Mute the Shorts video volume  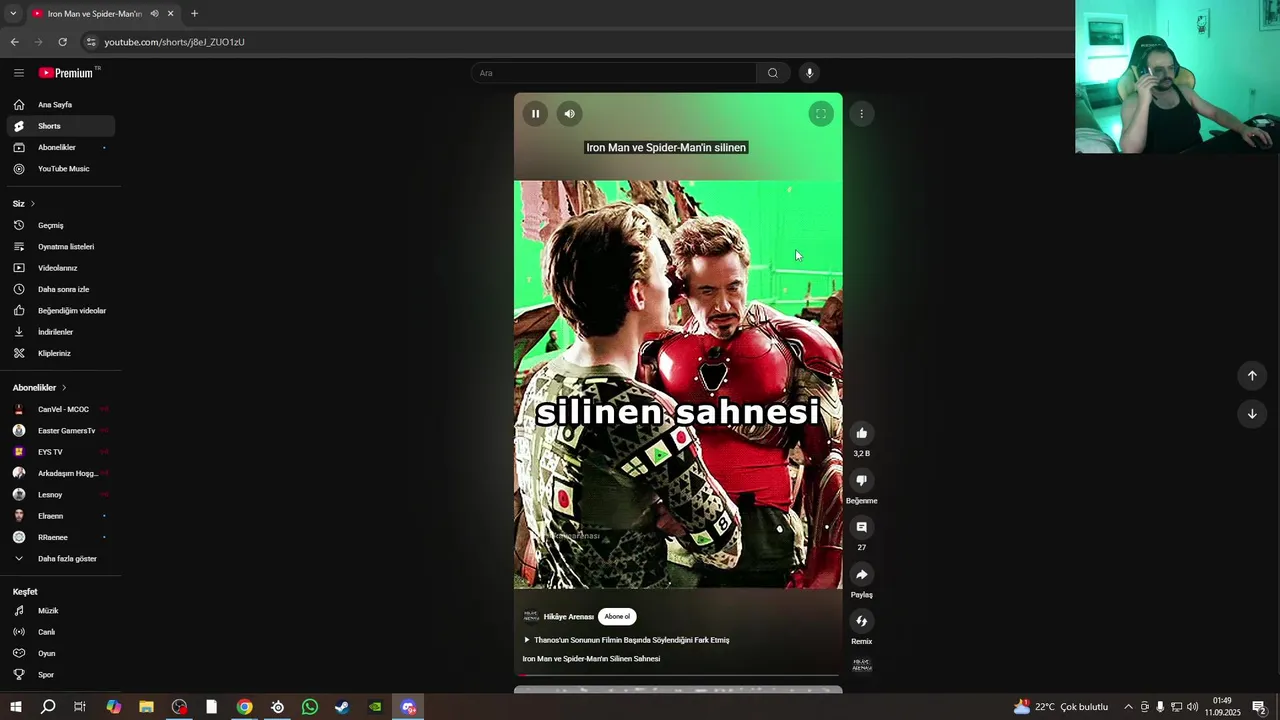click(569, 114)
